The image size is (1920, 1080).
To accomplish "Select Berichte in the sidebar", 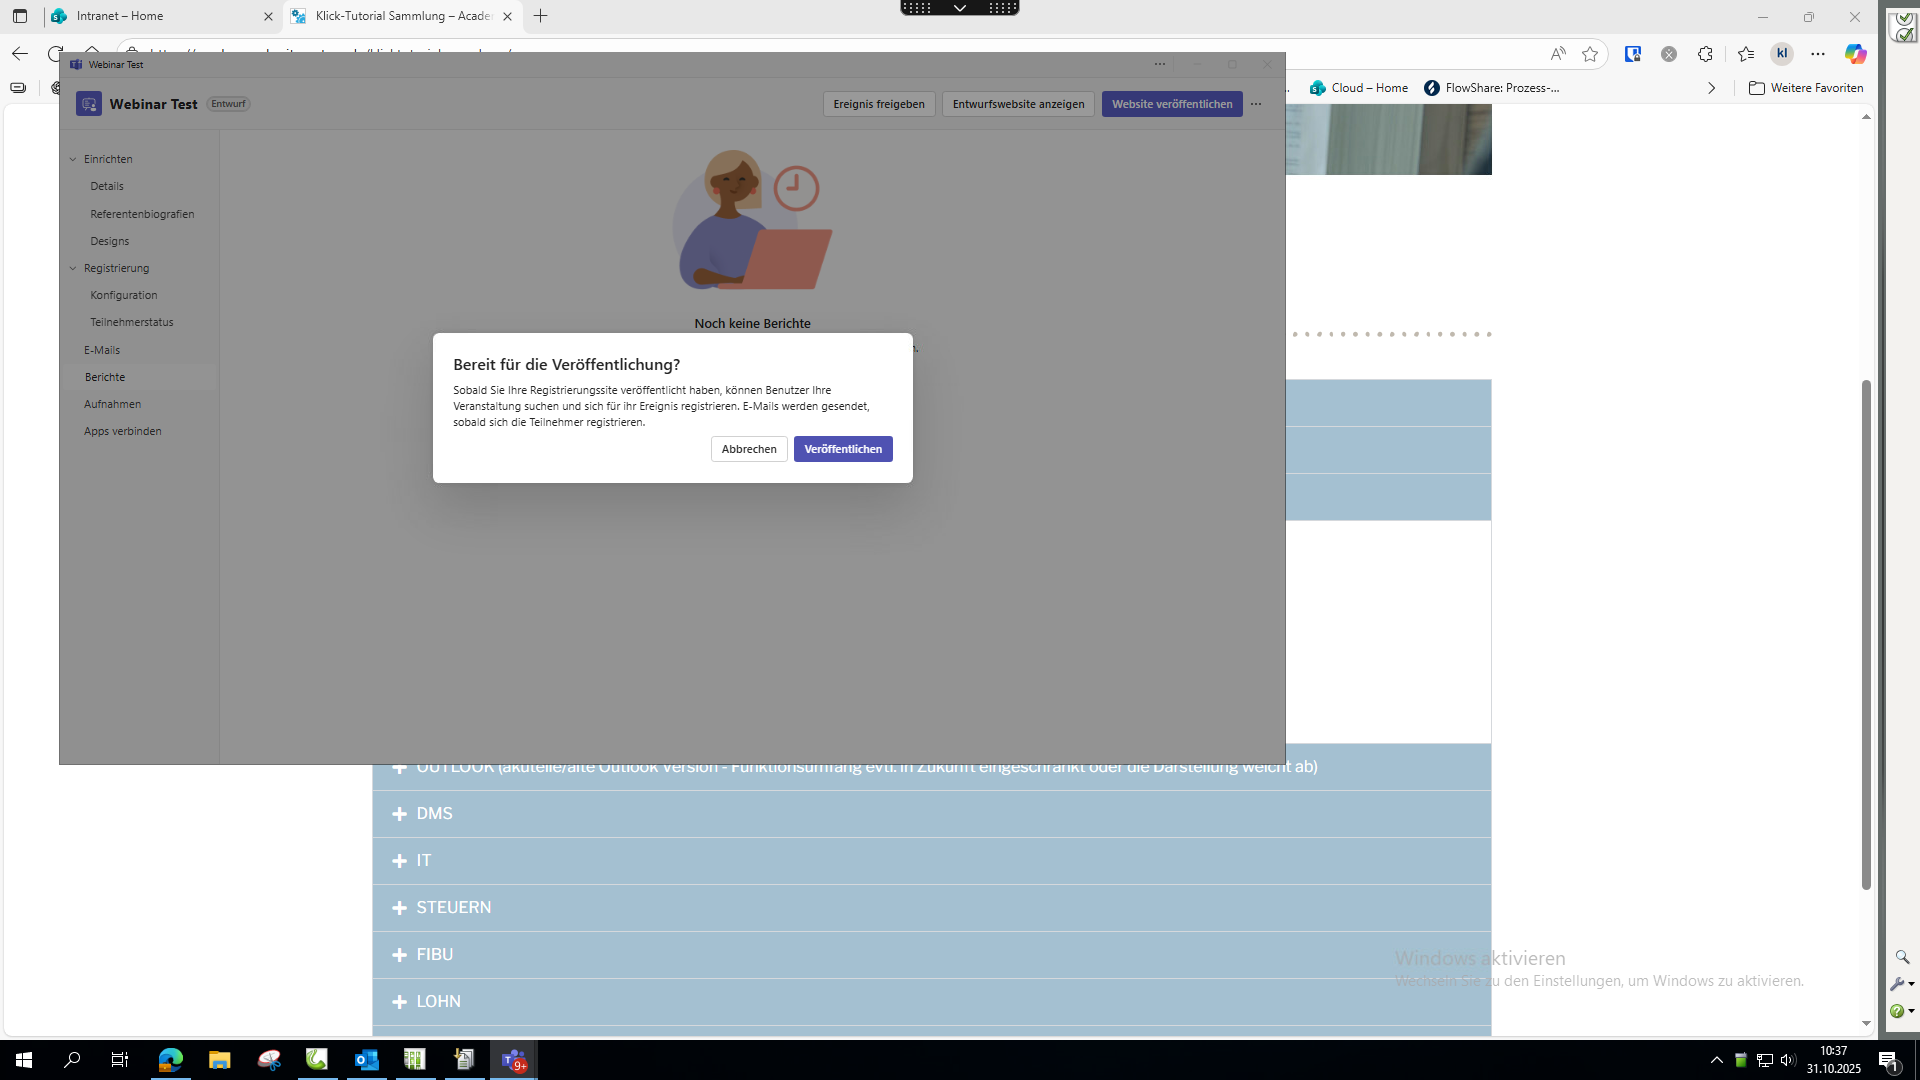I will [105, 377].
